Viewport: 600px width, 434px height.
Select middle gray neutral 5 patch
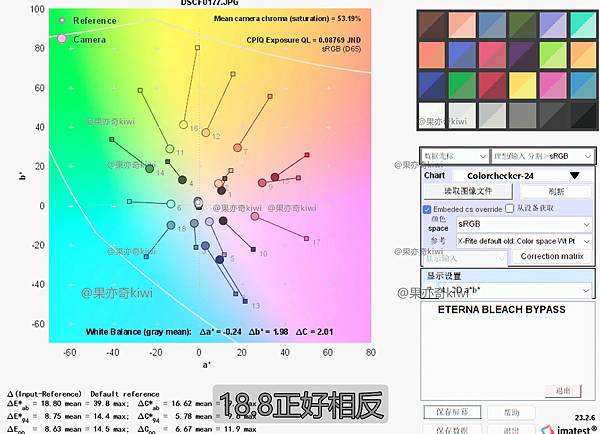[523, 115]
